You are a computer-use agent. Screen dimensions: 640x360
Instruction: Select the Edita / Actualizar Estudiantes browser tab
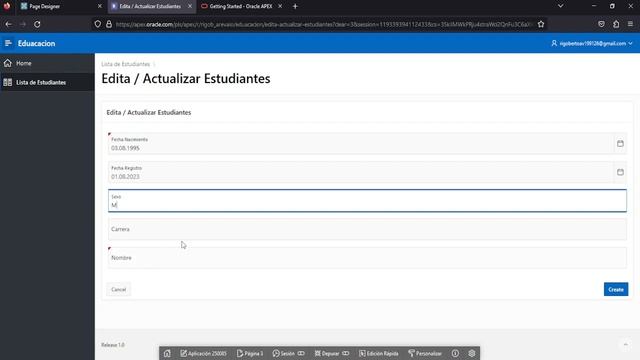pos(150,7)
